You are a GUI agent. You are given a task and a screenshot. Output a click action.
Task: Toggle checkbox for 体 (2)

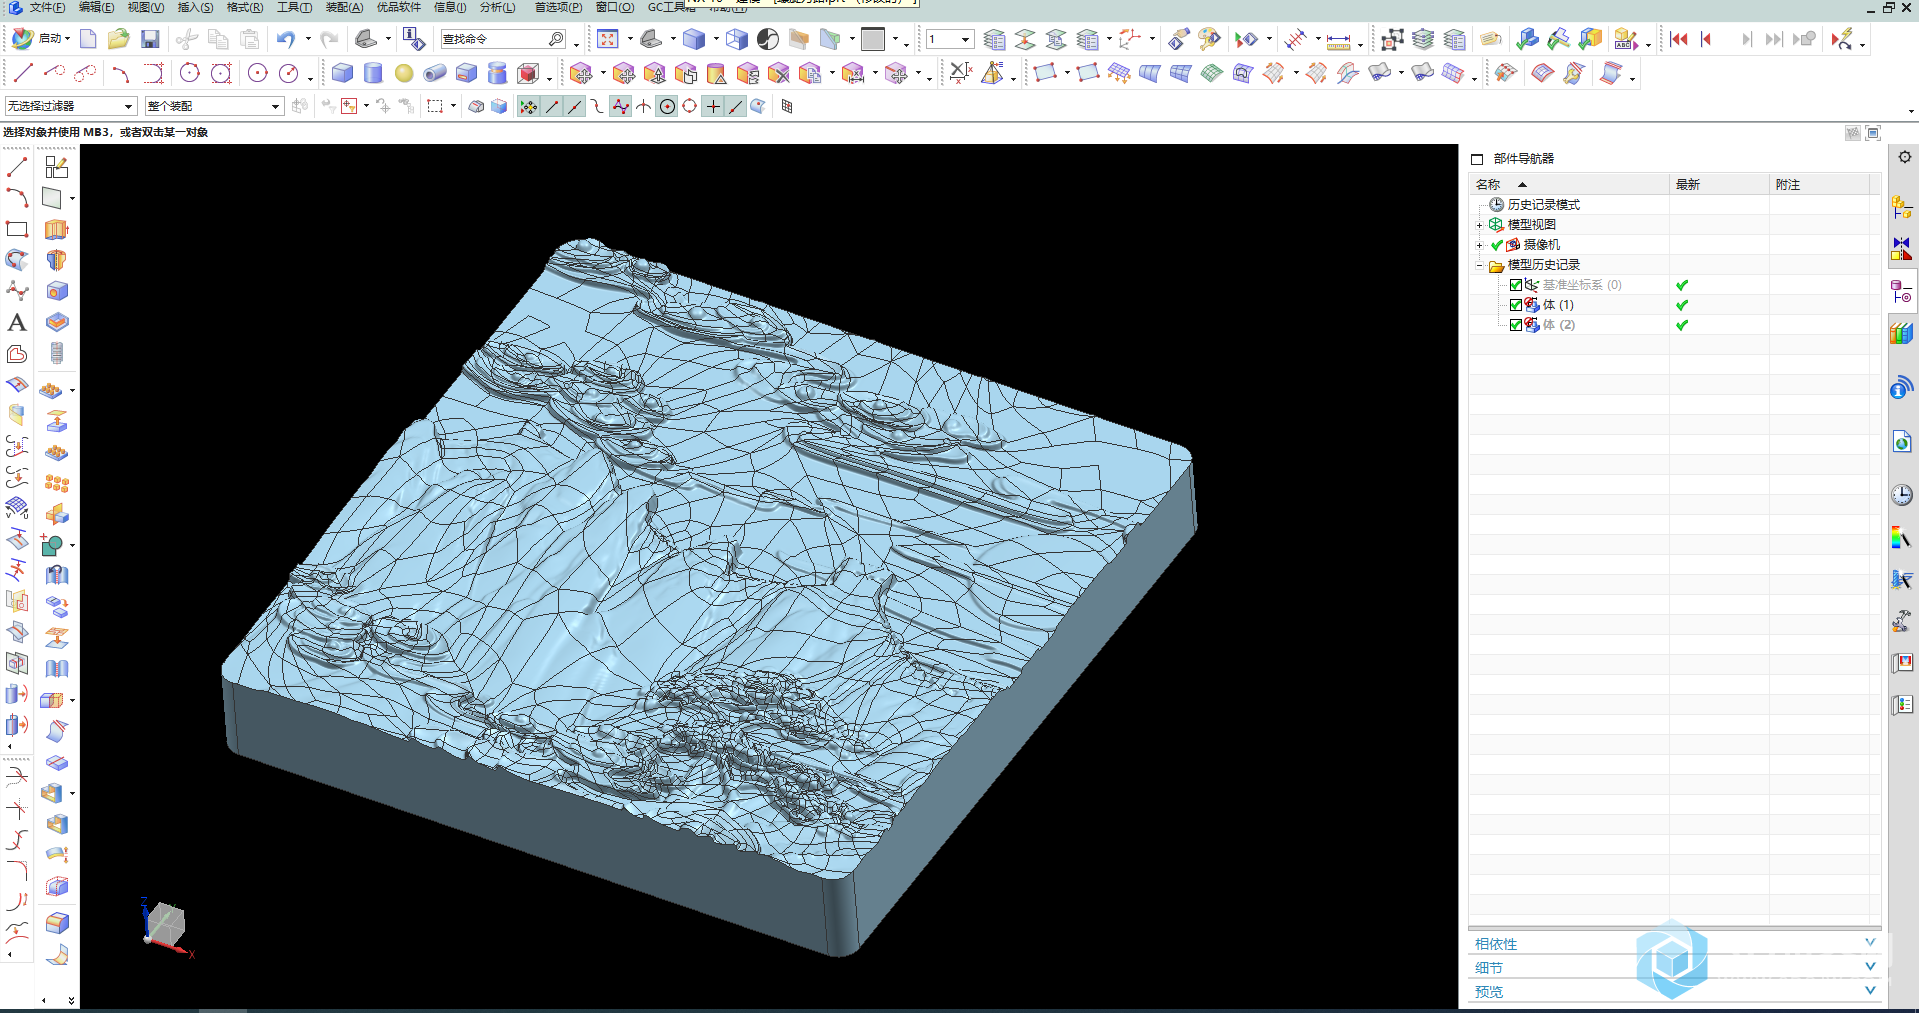click(1515, 325)
